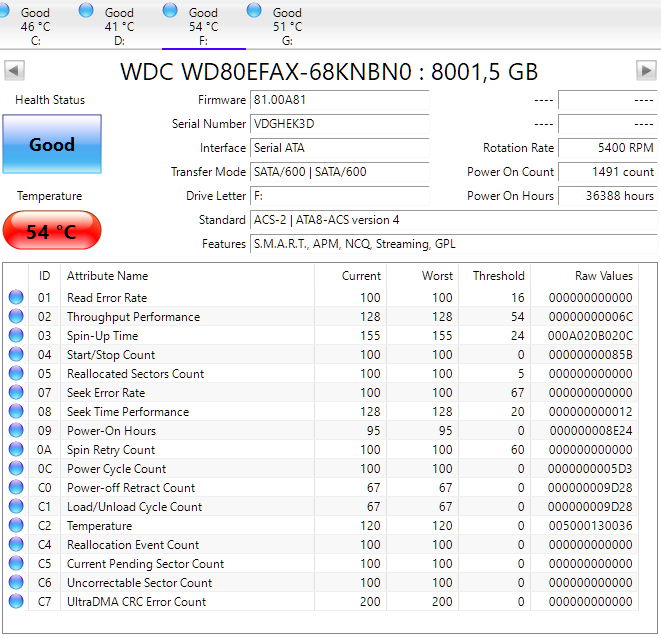Click status orb of Uncorrectable Sector Count row
Screen dimensions: 661x639
(16, 582)
